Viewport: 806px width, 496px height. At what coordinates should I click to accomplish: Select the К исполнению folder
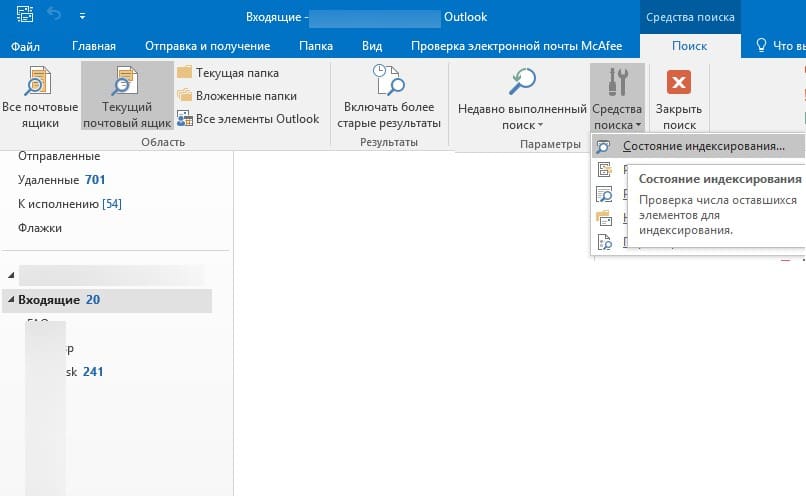point(70,204)
